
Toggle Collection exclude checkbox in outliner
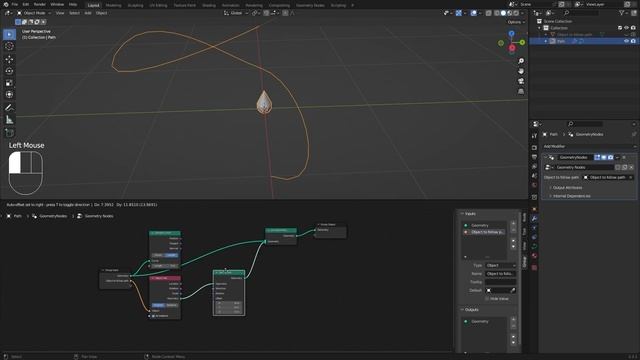pos(620,28)
